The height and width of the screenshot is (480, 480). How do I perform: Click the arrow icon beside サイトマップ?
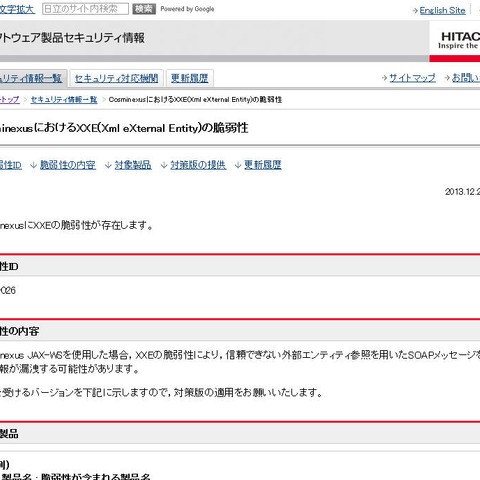[x=384, y=78]
